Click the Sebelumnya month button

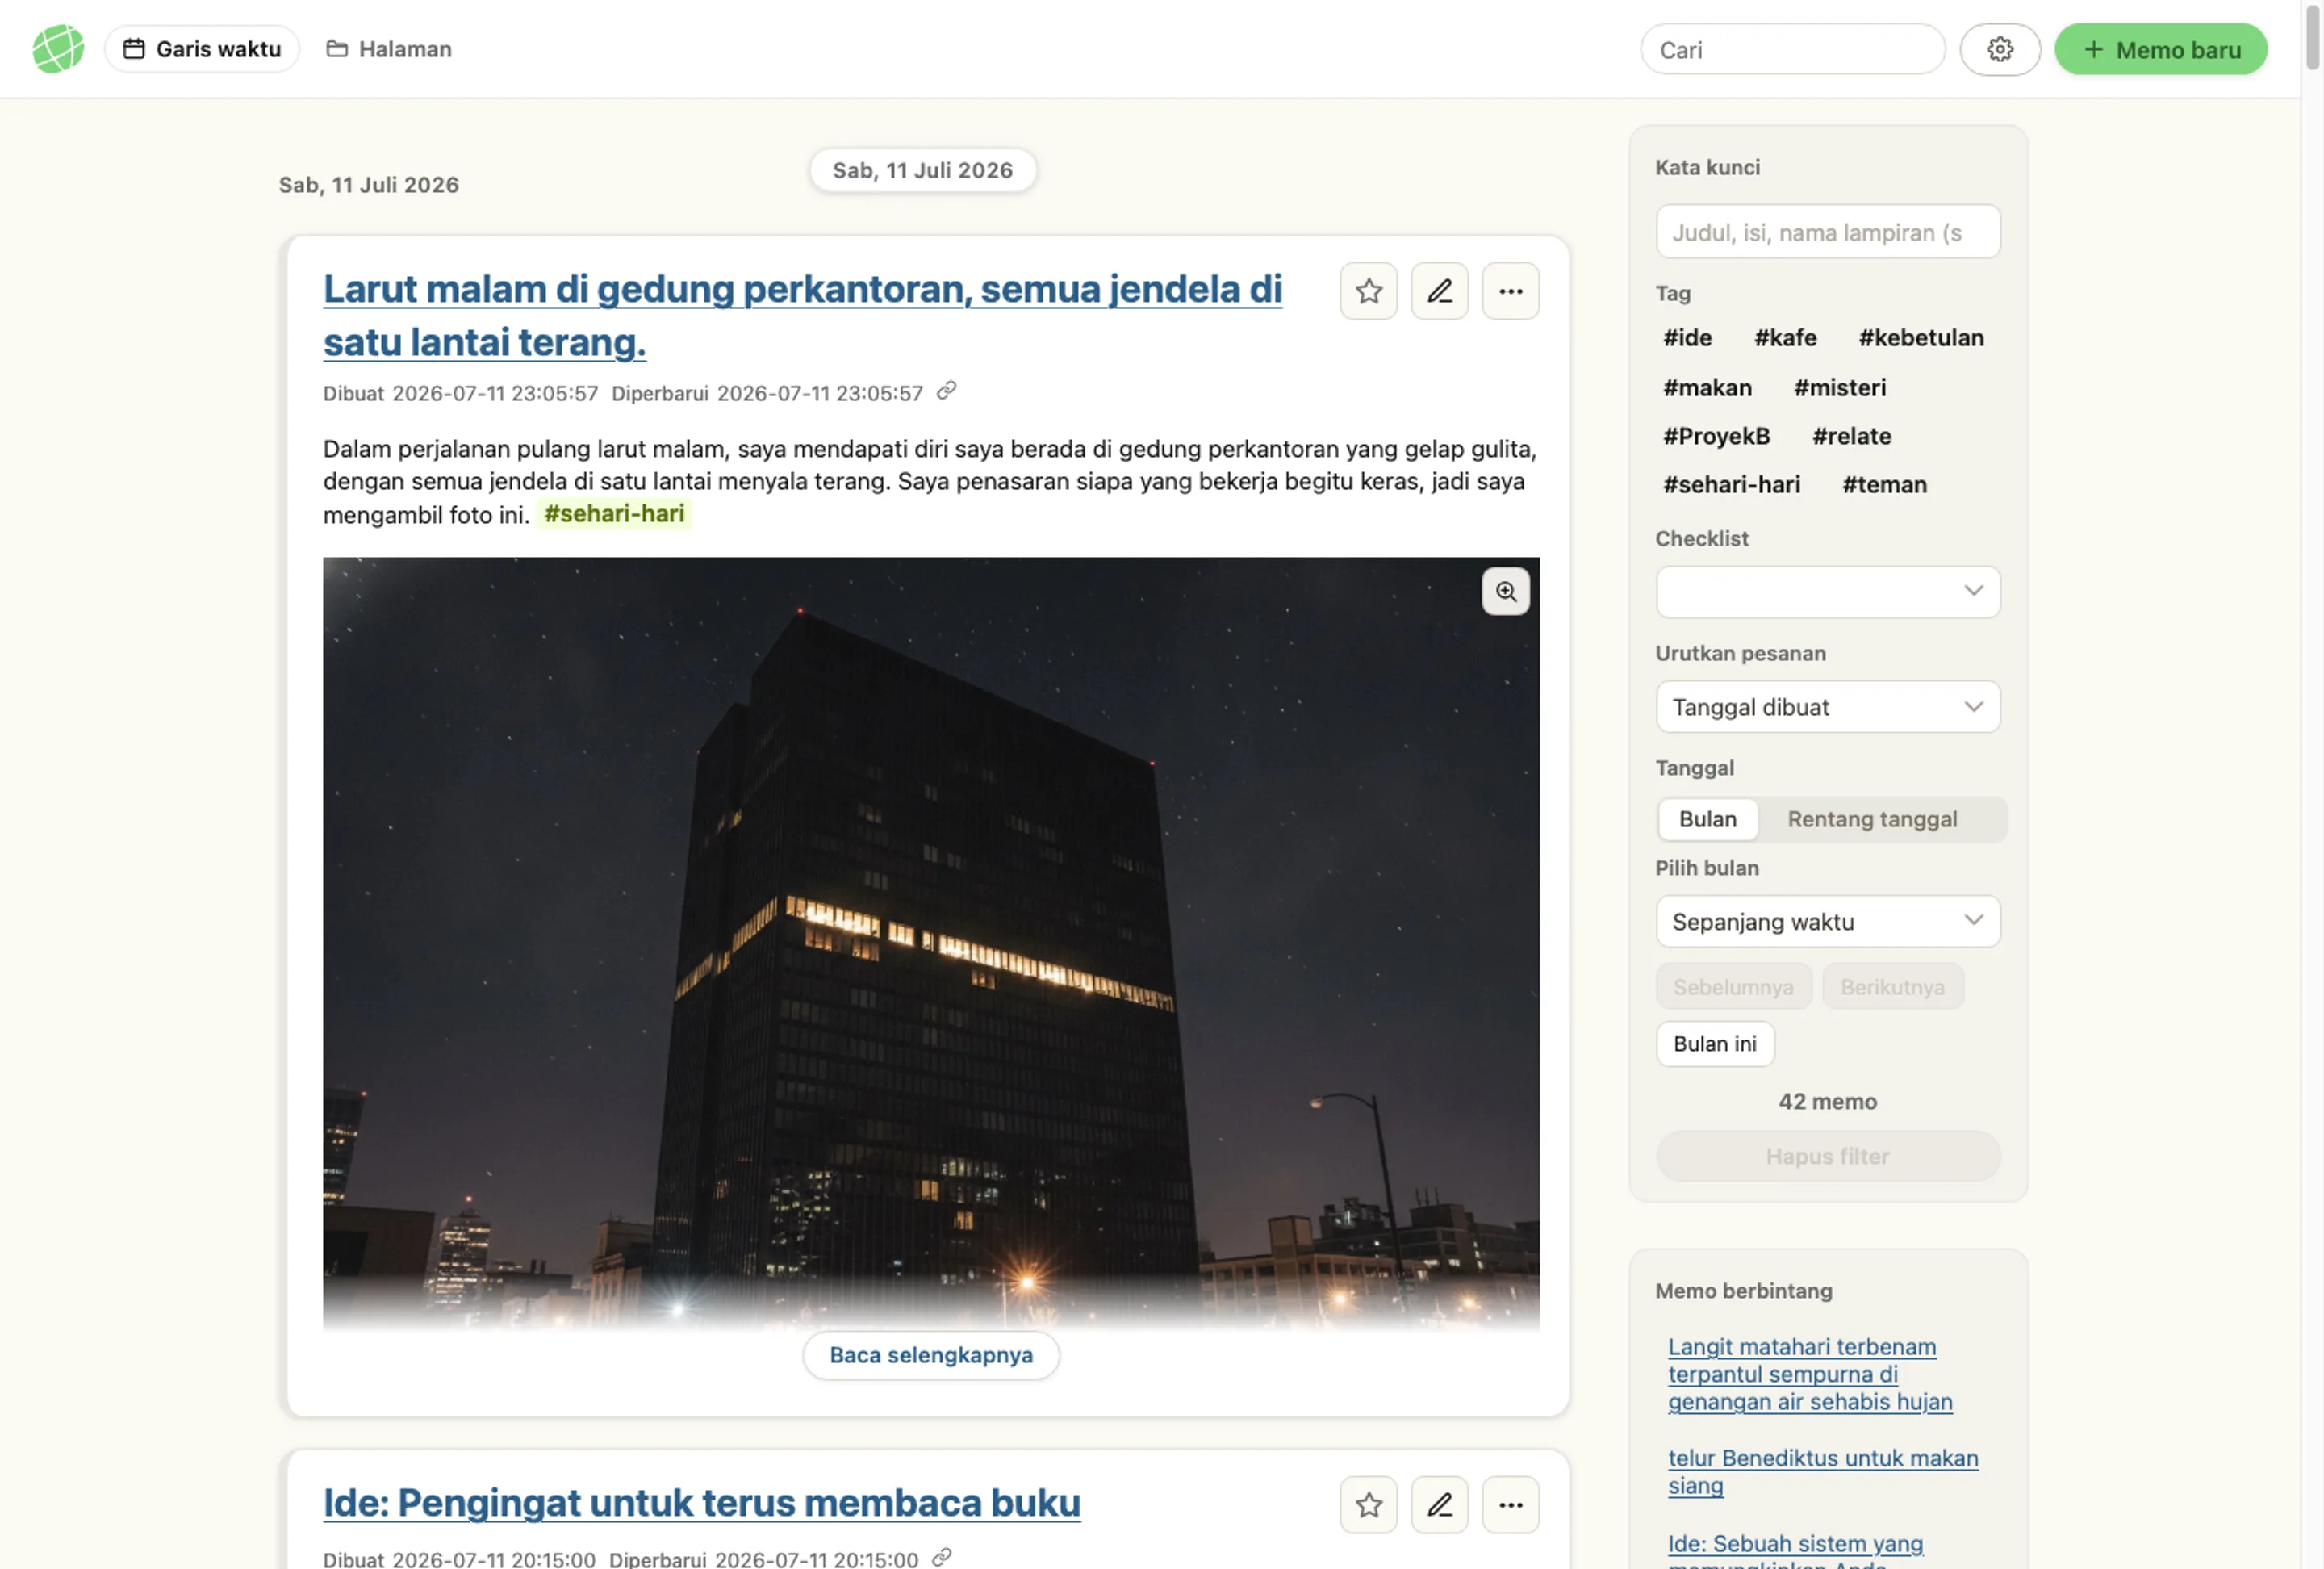(x=1733, y=987)
